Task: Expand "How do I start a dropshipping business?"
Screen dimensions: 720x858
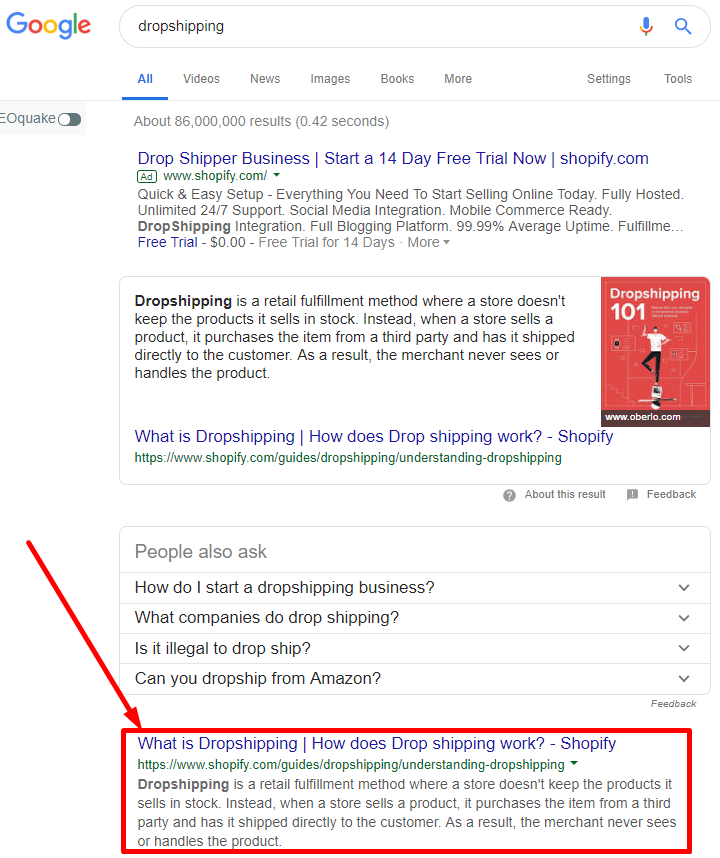Action: pyautogui.click(x=684, y=588)
